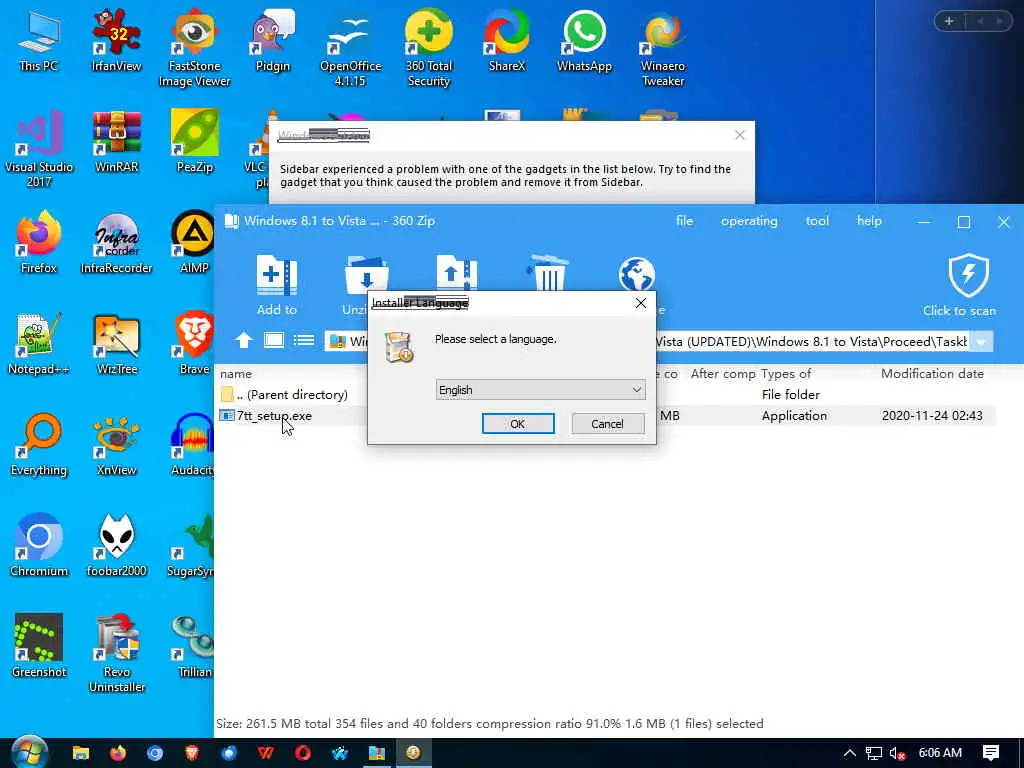Select the Pidgin desktop icon

click(x=272, y=40)
